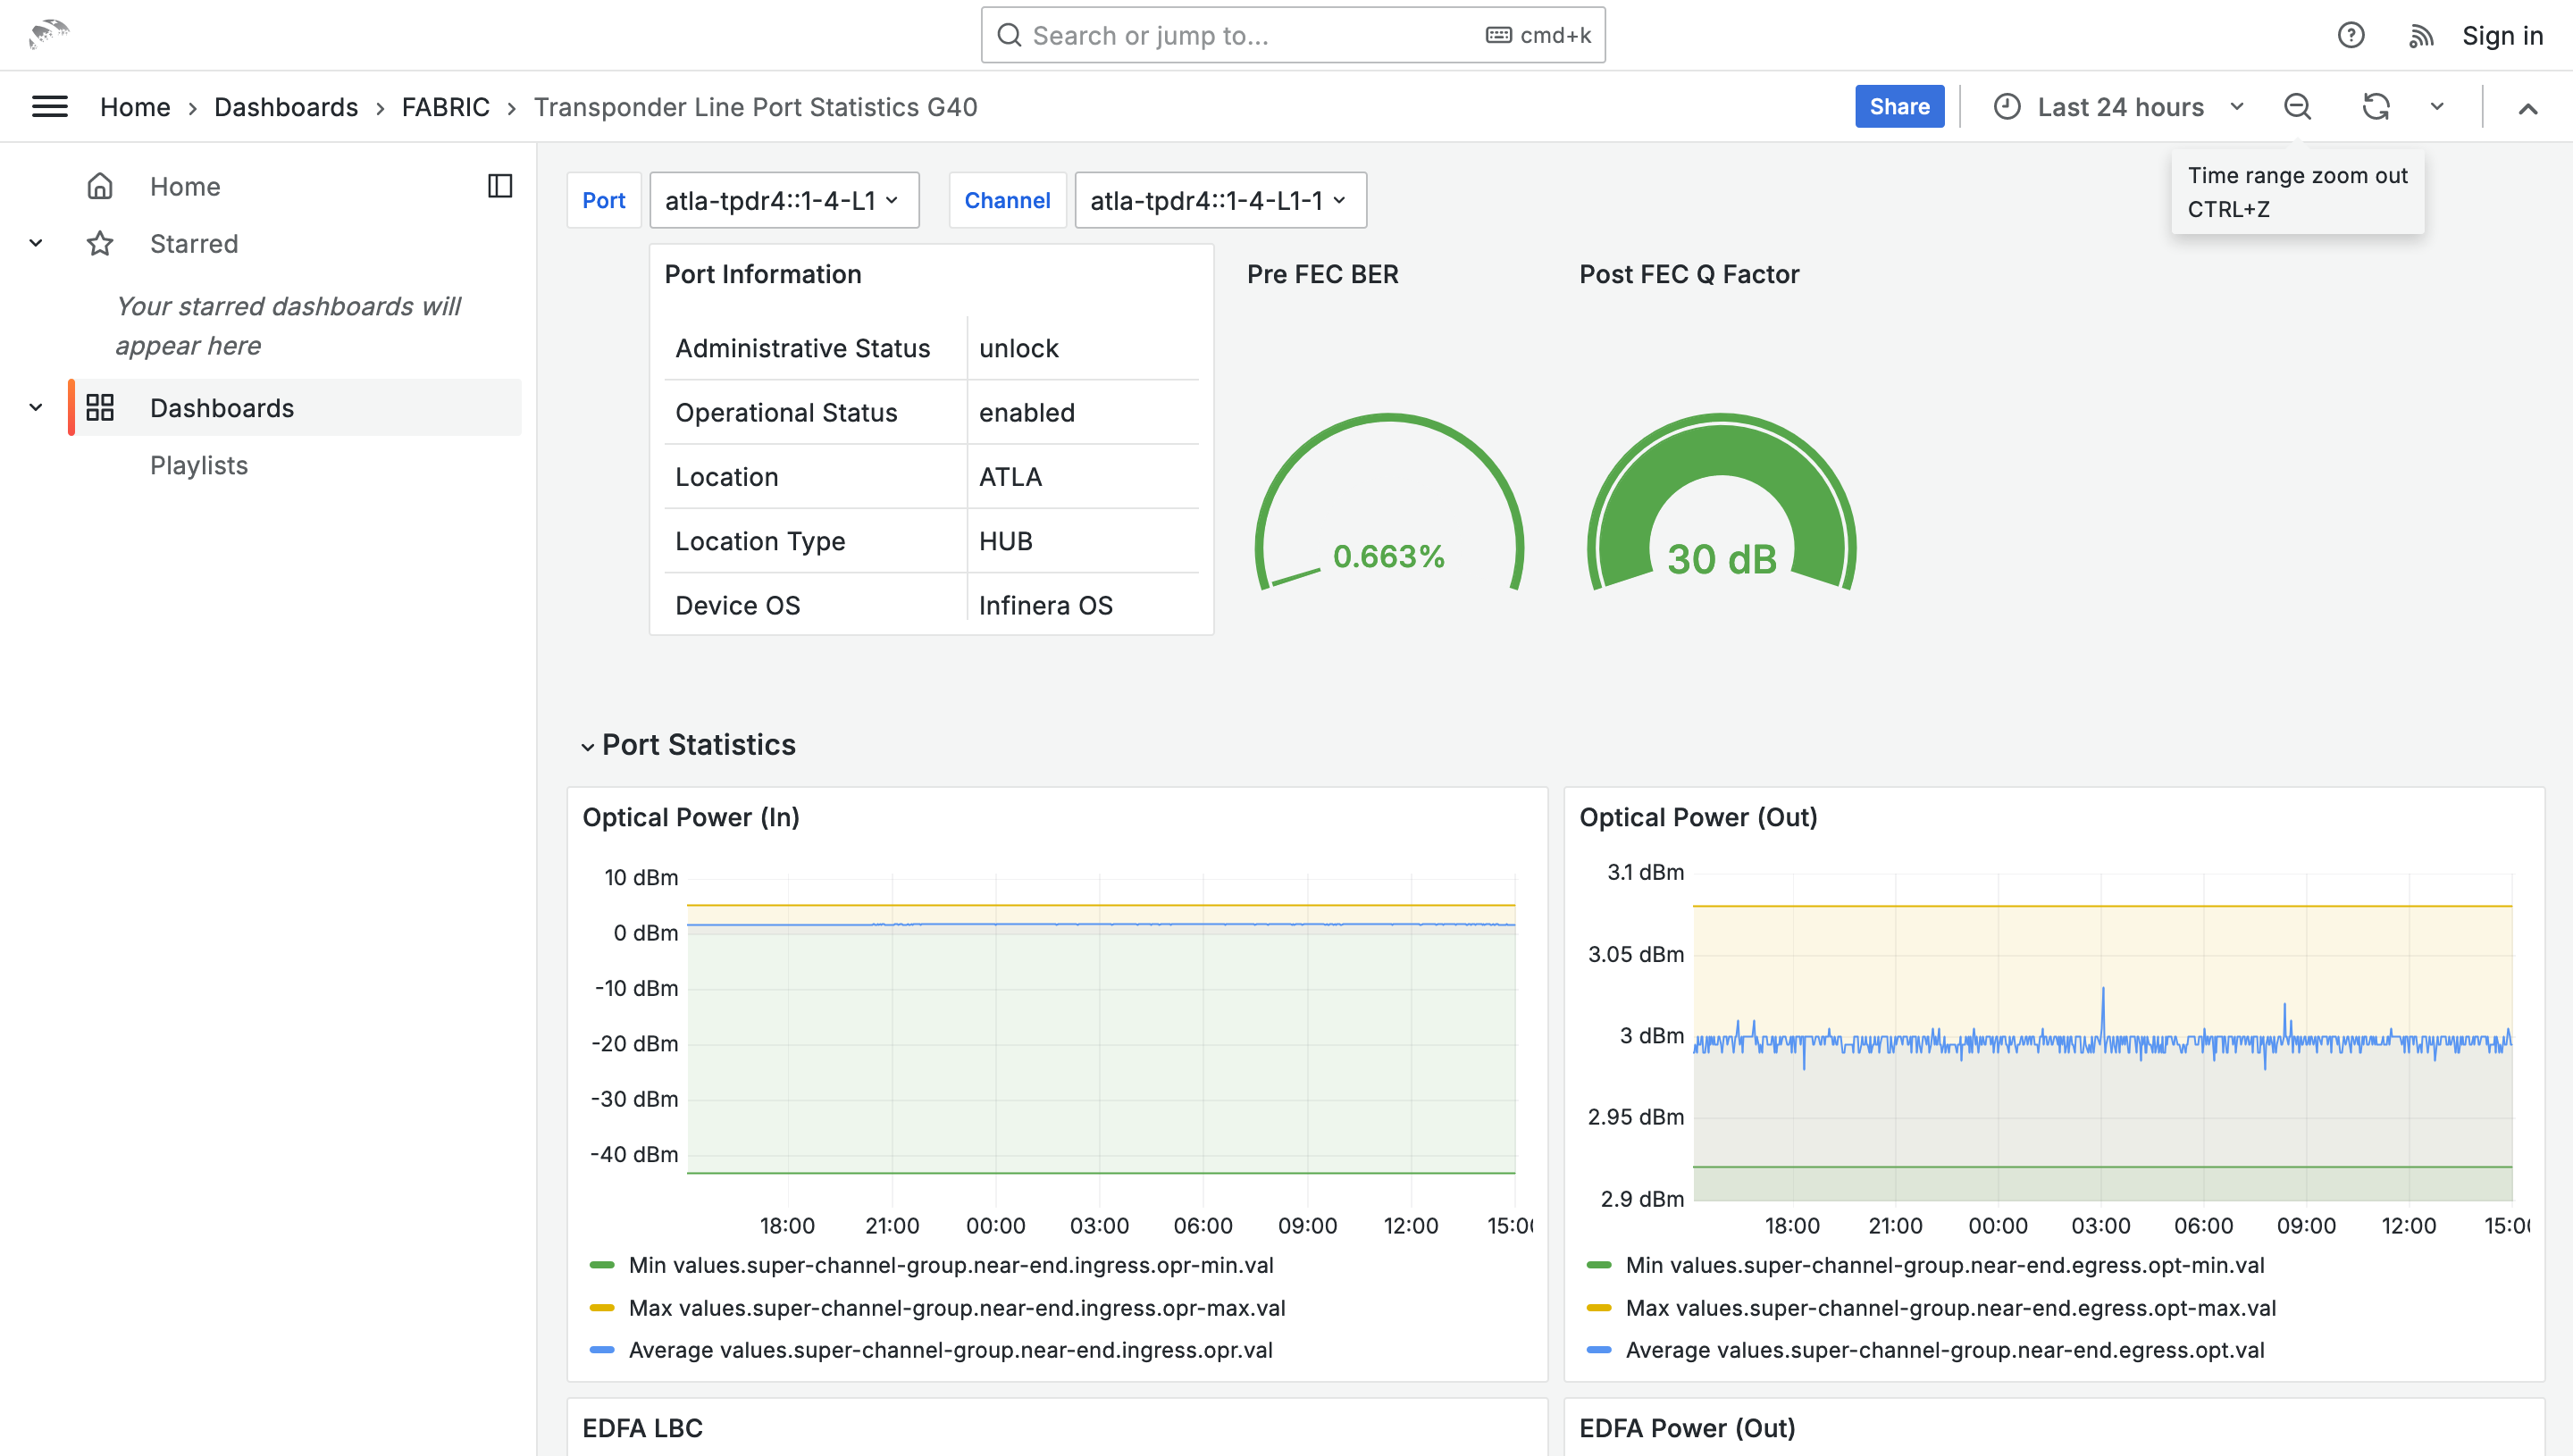Viewport: 2573px width, 1456px height.
Task: Click the Average opt.val blue color swatch
Action: coord(1599,1351)
